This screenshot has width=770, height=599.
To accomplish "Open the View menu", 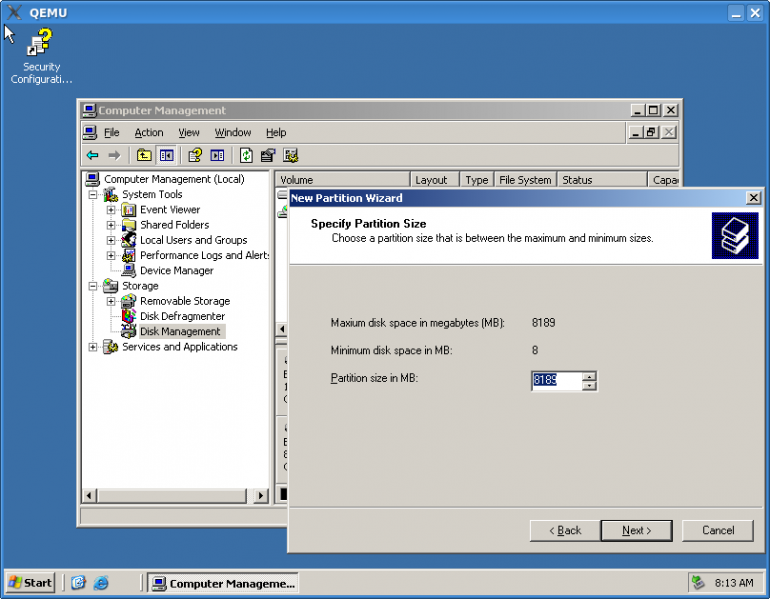I will pyautogui.click(x=189, y=132).
